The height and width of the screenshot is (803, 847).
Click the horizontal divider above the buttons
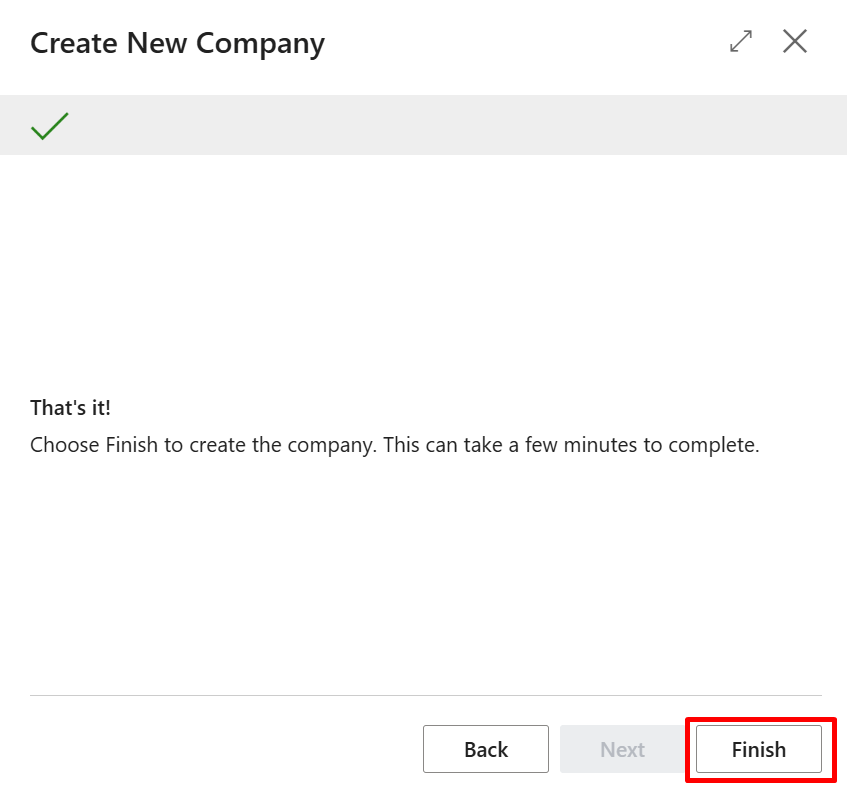click(425, 695)
